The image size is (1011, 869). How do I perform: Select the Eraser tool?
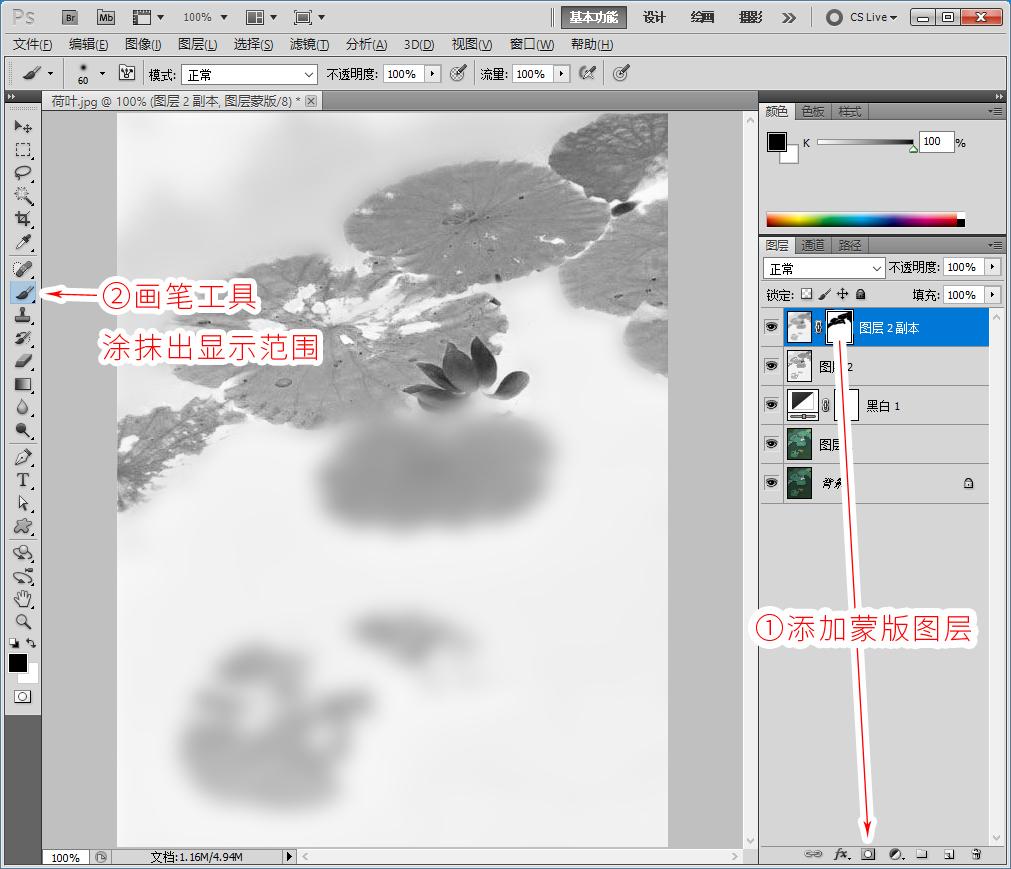23,361
